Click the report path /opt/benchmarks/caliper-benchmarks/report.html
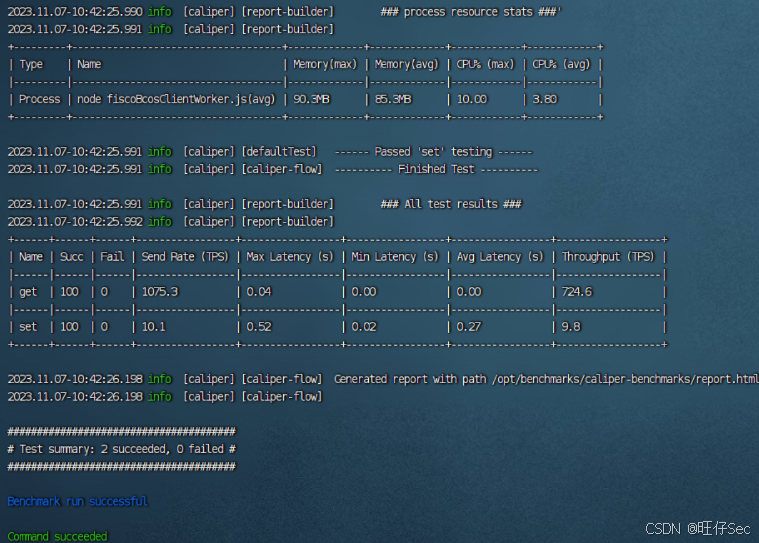This screenshot has width=759, height=543. 625,379
